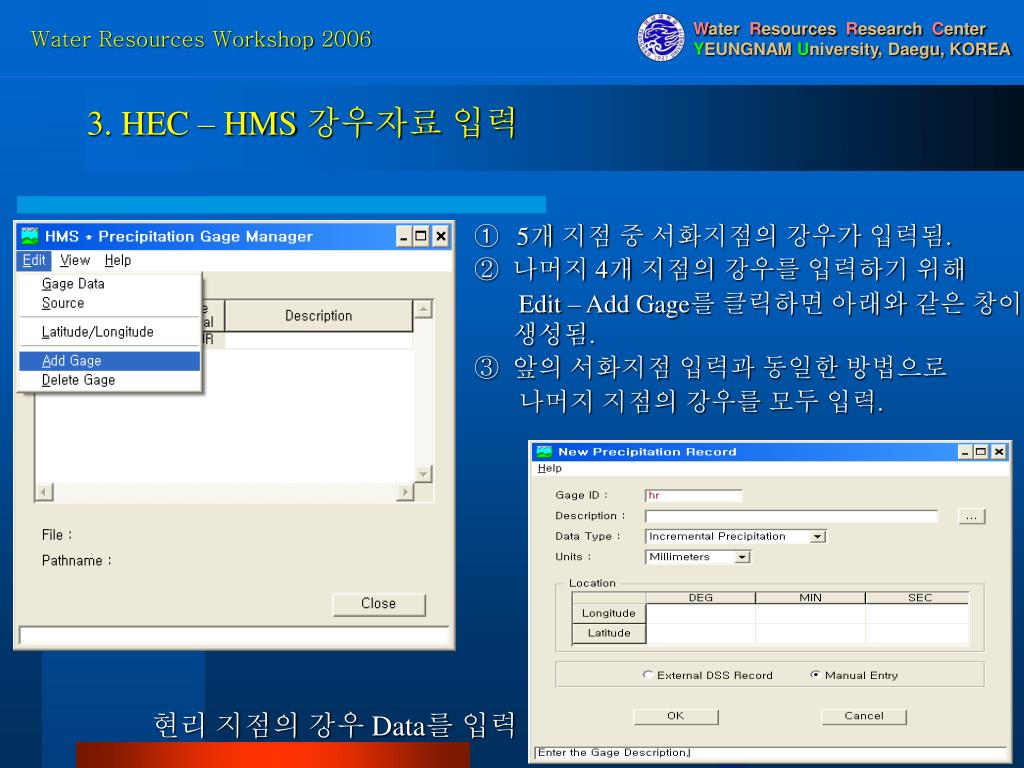The height and width of the screenshot is (768, 1024).
Task: Click Latitude SEC cell
Action: click(x=918, y=633)
